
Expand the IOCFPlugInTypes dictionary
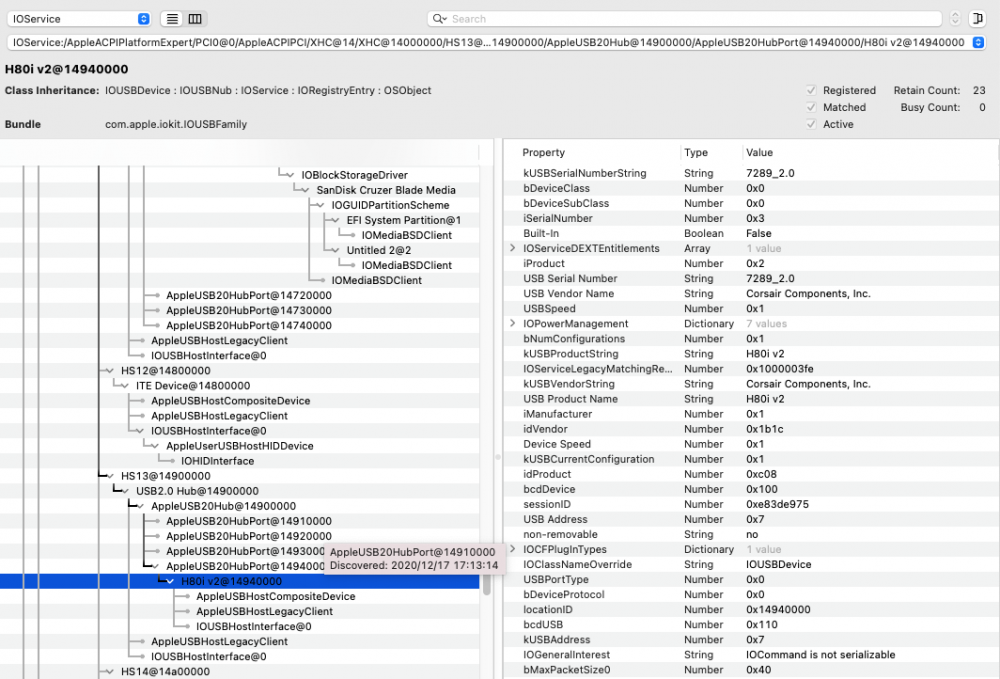point(513,549)
